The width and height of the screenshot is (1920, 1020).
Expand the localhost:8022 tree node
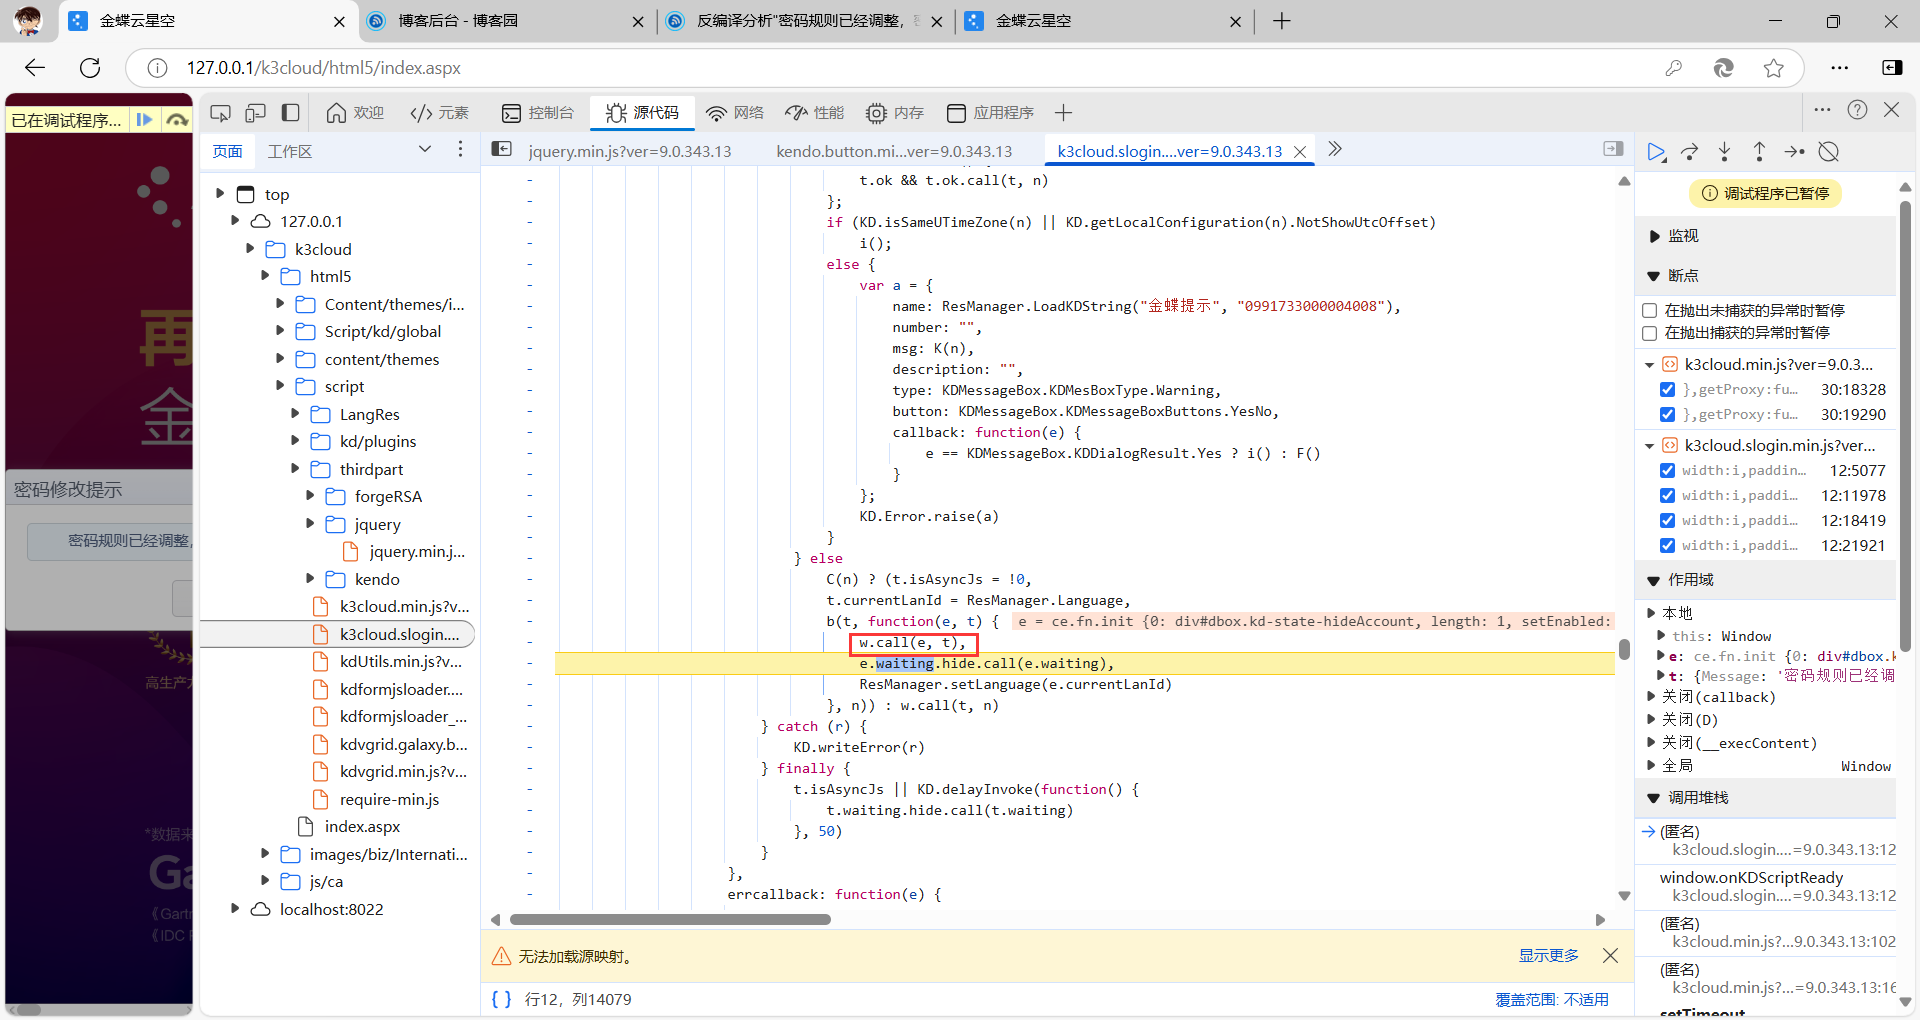point(235,909)
